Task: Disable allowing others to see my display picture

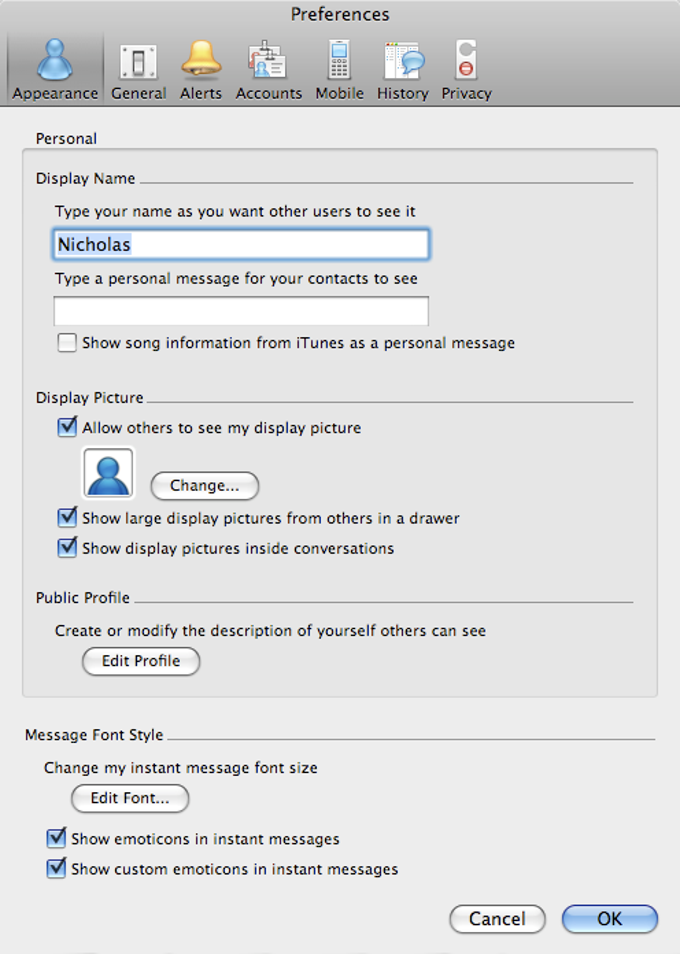Action: tap(66, 426)
